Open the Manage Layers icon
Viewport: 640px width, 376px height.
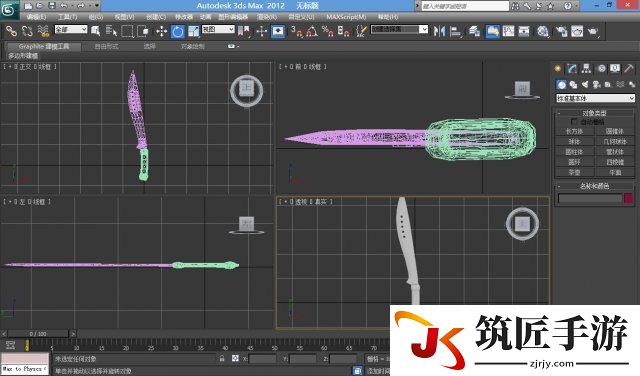click(x=474, y=31)
